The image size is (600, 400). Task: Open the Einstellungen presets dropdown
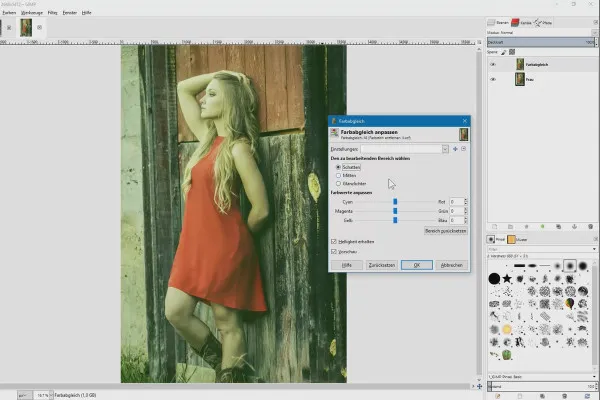446,148
